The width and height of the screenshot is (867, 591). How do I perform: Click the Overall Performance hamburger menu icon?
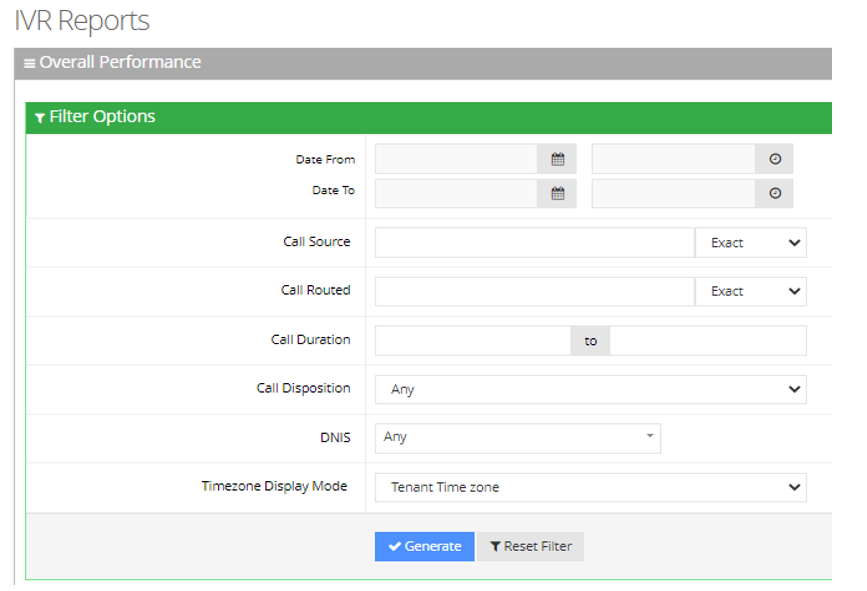(x=29, y=63)
